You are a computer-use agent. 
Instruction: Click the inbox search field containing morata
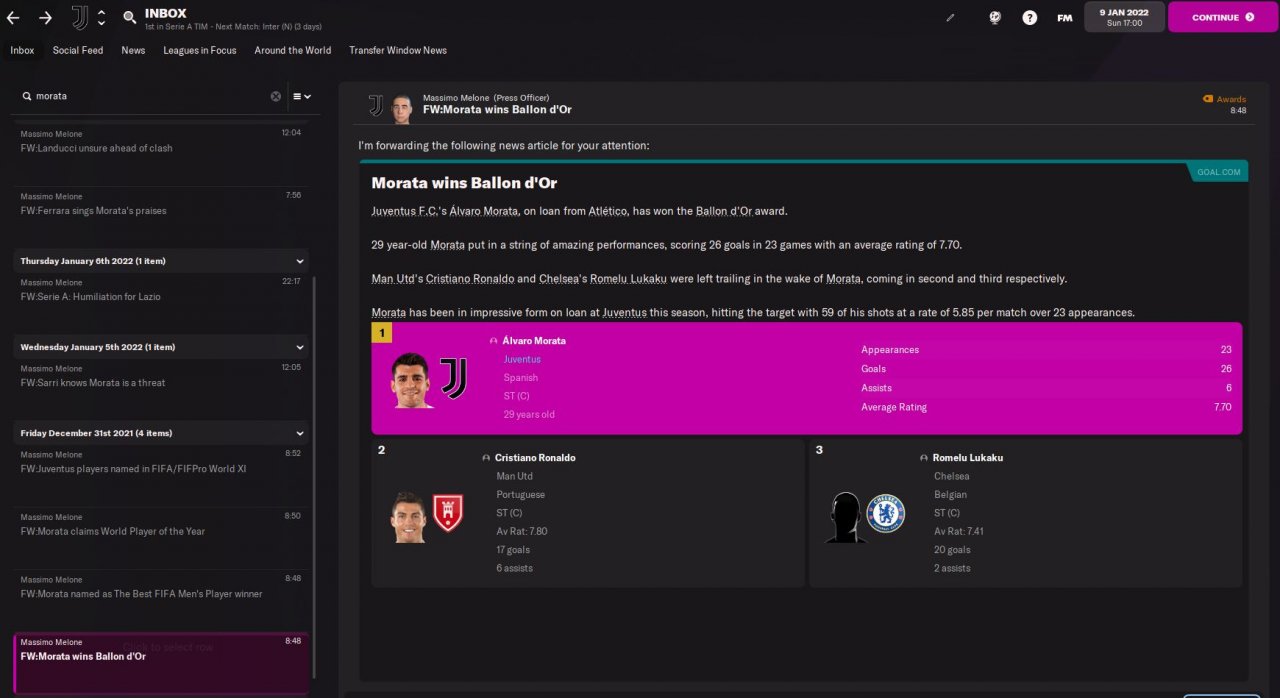(150, 96)
